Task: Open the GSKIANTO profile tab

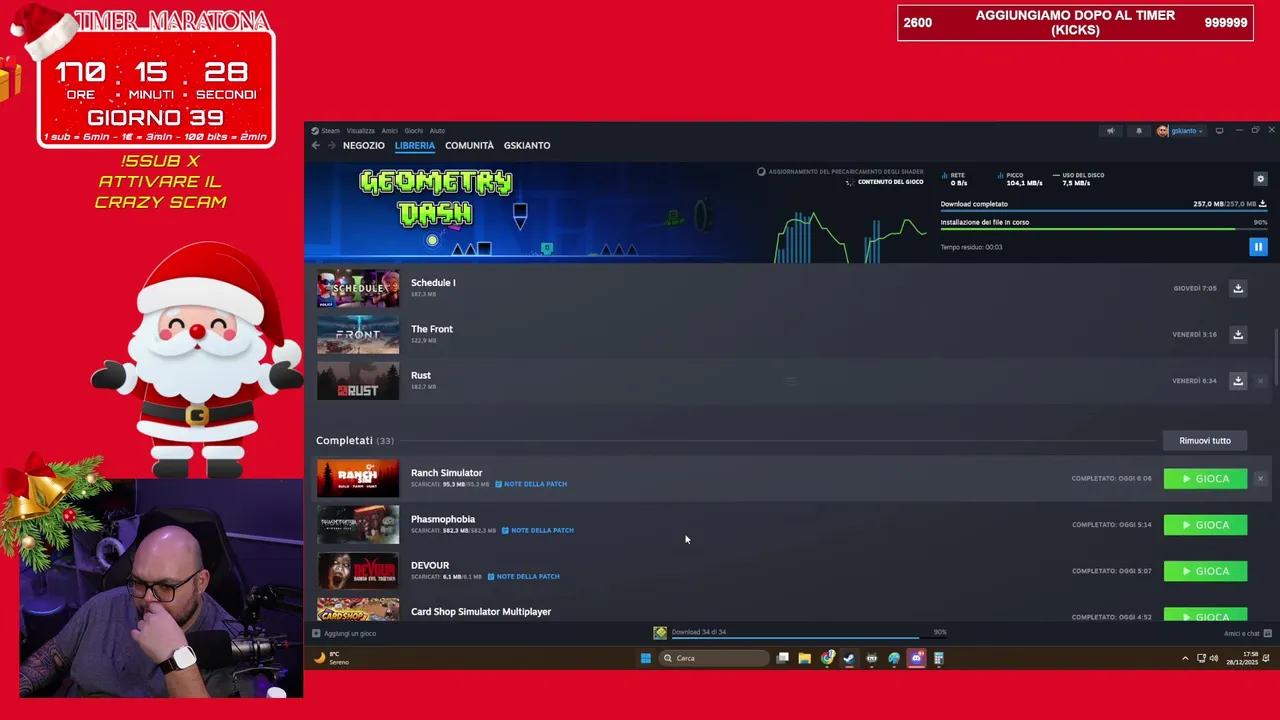Action: tap(527, 146)
